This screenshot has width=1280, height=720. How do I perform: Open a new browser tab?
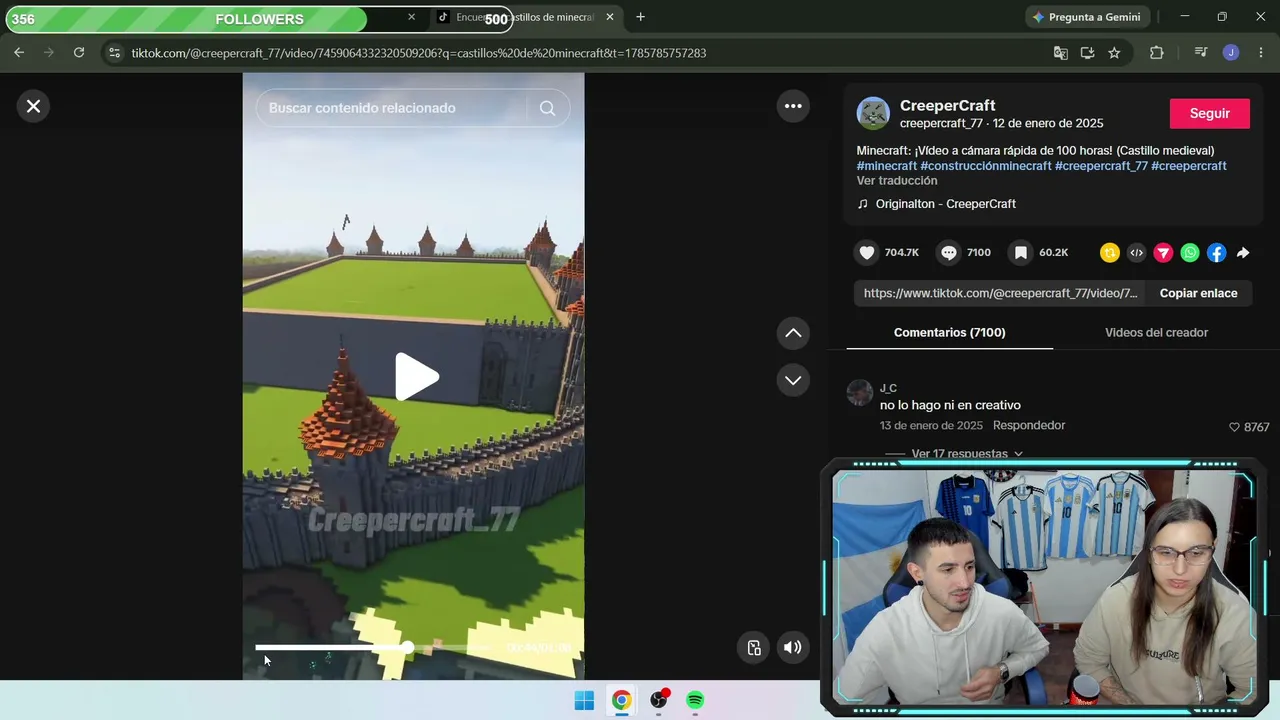click(640, 17)
